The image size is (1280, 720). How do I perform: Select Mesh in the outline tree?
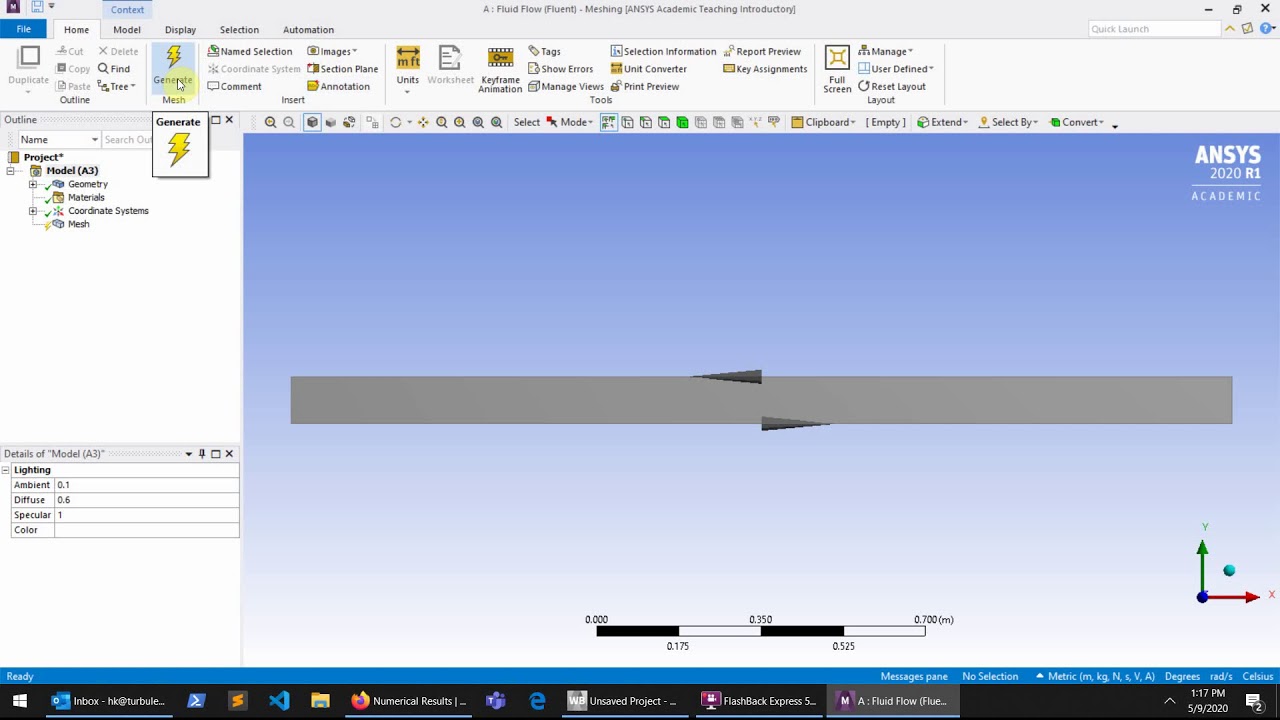(78, 224)
